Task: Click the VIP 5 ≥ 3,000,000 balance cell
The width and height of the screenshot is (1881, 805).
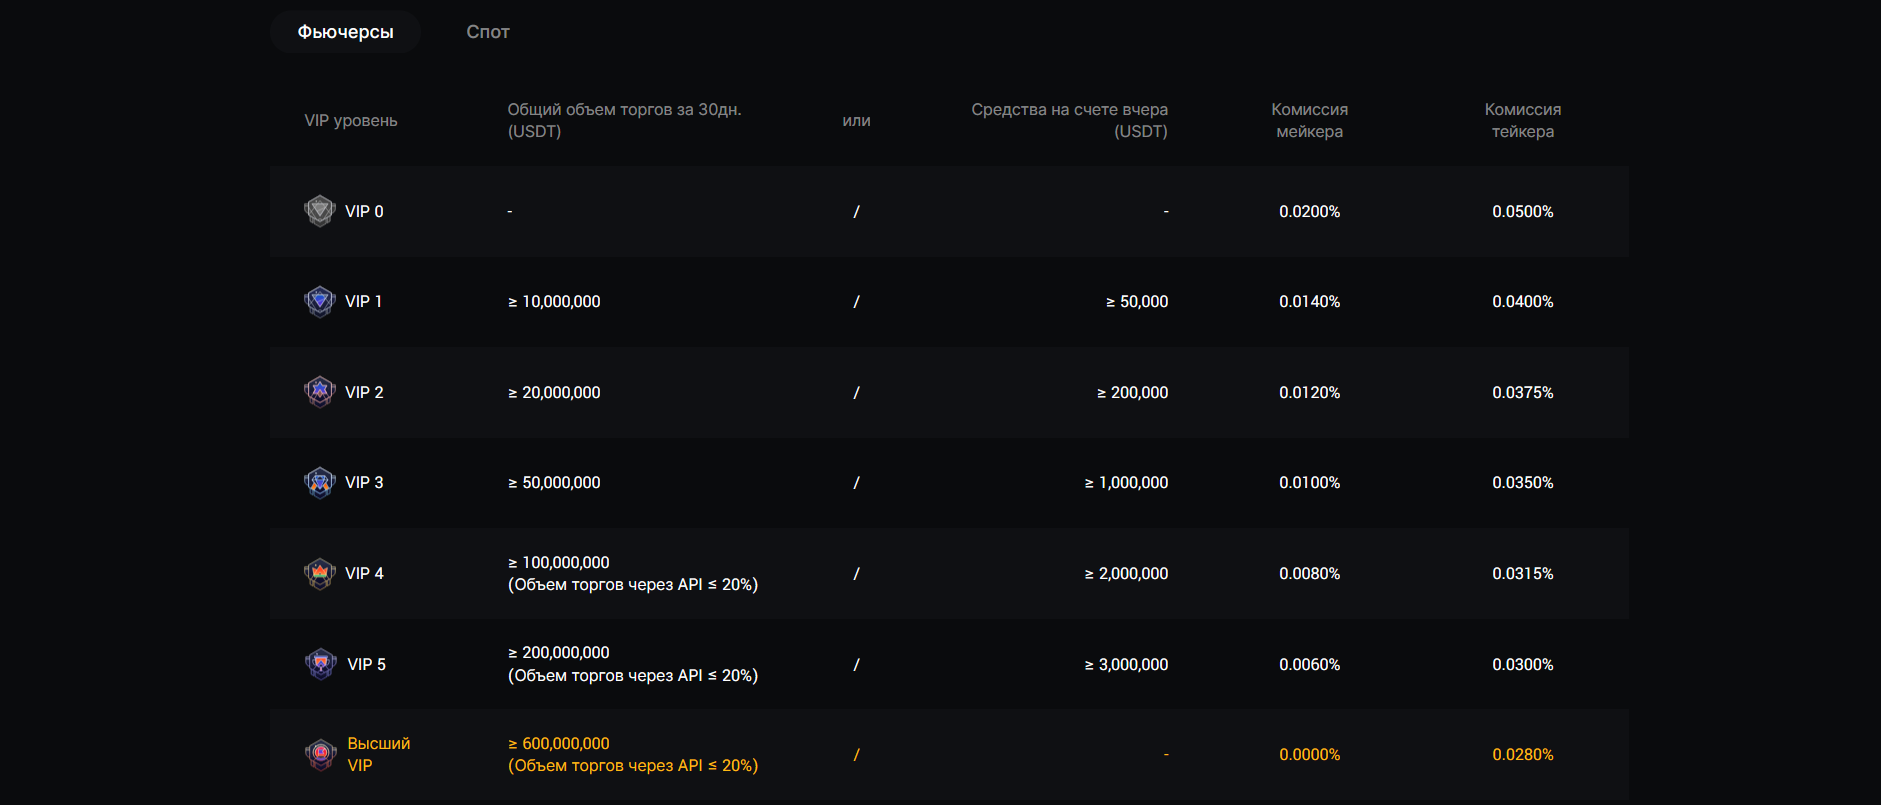Action: pyautogui.click(x=1126, y=664)
